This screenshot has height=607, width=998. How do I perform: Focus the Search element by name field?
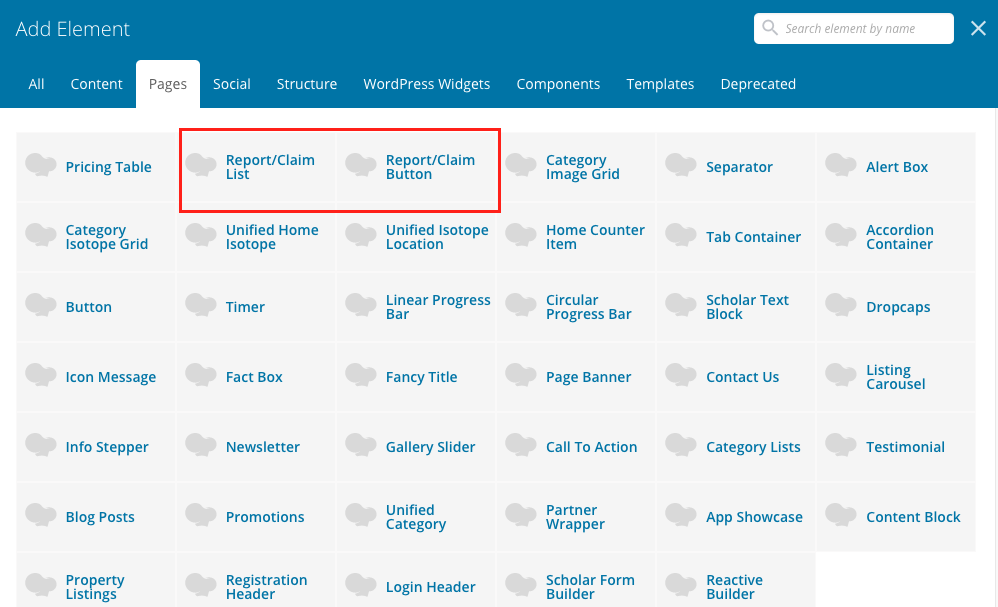(x=864, y=28)
